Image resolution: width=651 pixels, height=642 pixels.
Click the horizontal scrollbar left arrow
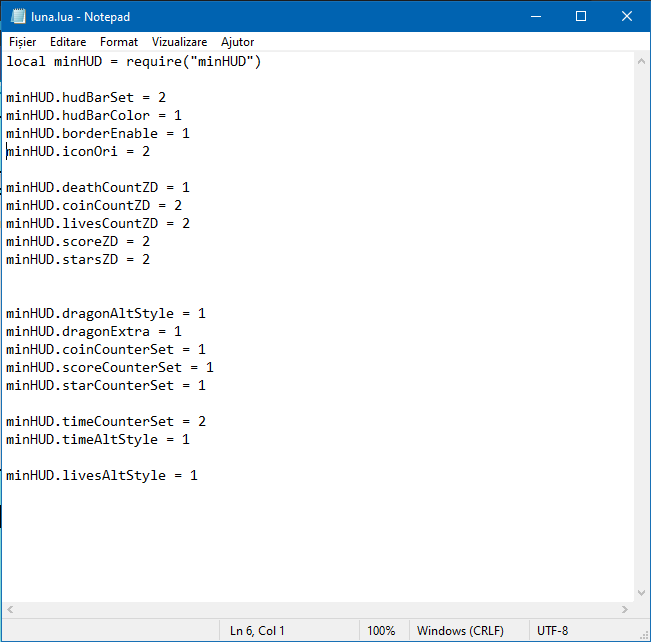click(10, 609)
